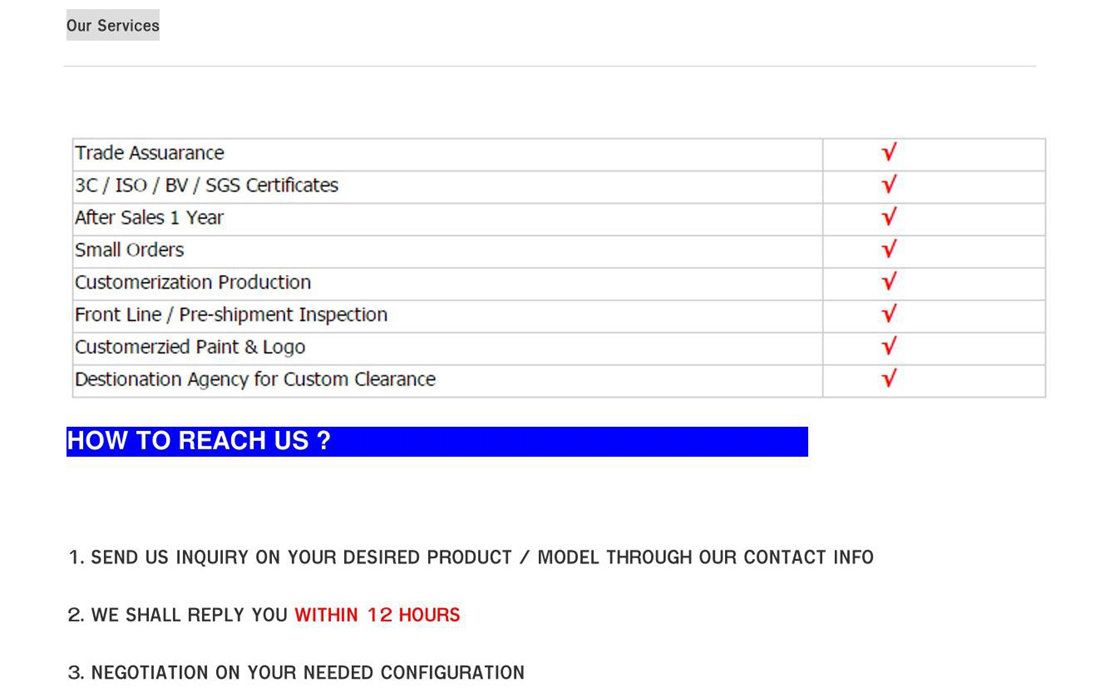Select the Destionation Agency for Custom Clearance text

(x=255, y=380)
